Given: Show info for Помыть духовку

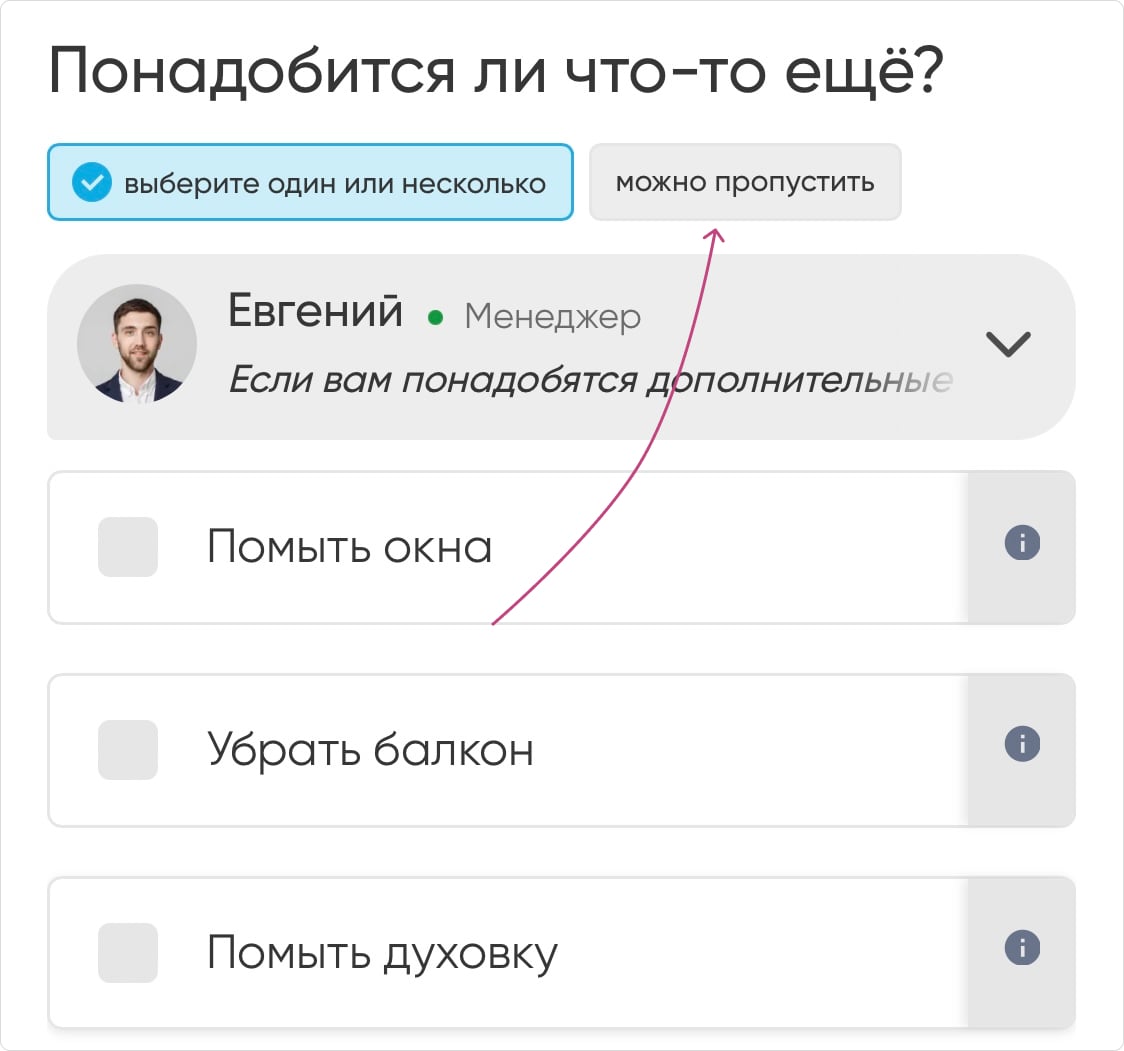Looking at the screenshot, I should [1021, 947].
